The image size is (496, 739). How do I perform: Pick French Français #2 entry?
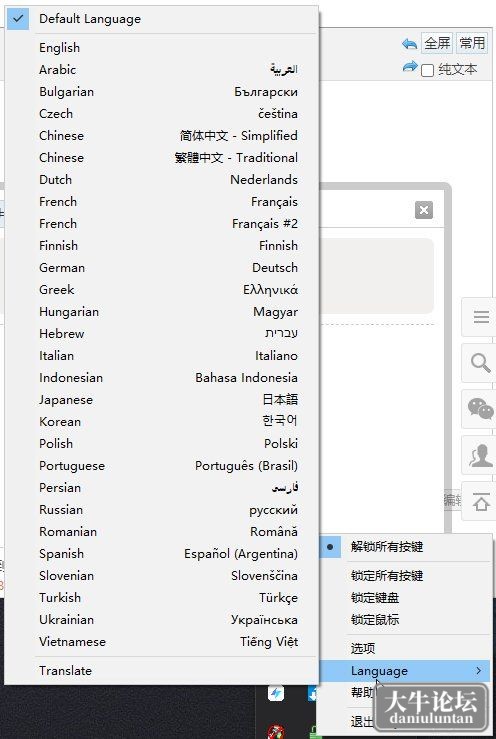[x=162, y=224]
